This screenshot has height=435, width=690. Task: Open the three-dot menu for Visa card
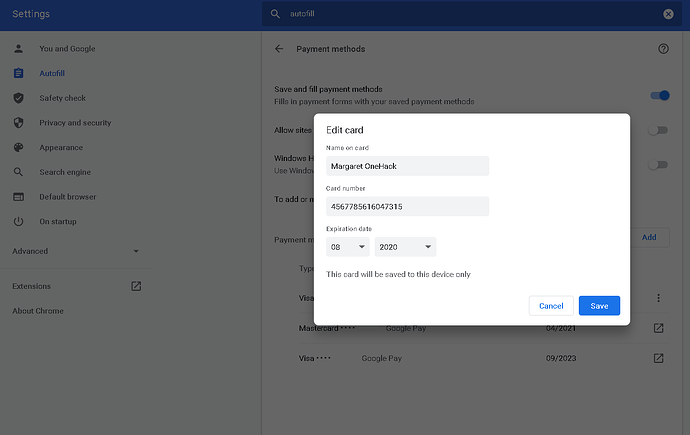pos(658,298)
